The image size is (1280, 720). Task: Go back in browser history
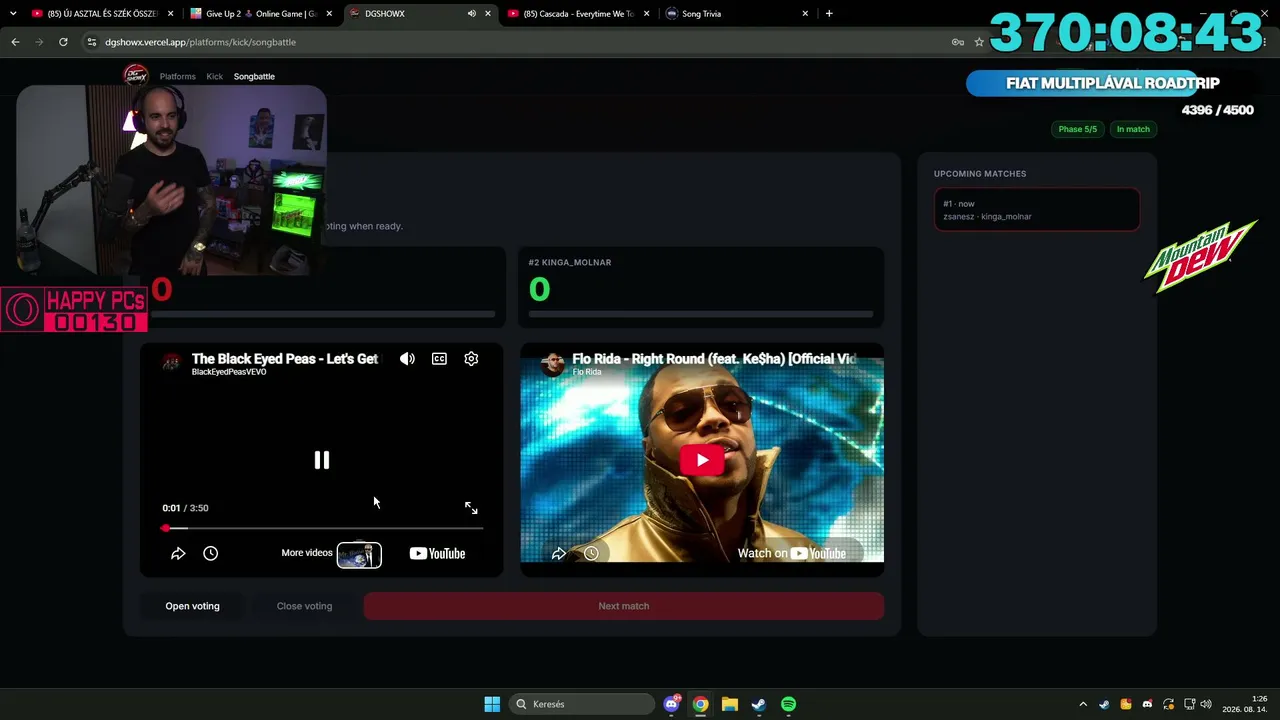click(x=15, y=42)
